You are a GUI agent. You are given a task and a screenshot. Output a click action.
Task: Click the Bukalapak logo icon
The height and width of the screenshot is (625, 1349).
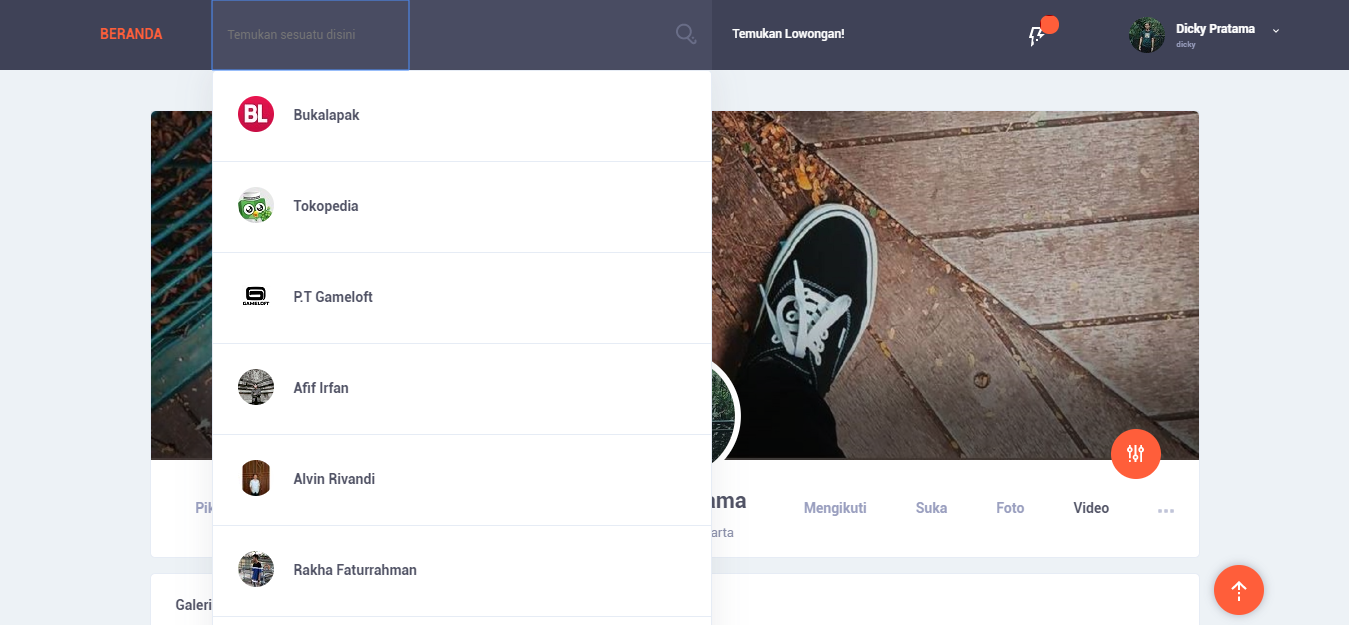coord(256,115)
